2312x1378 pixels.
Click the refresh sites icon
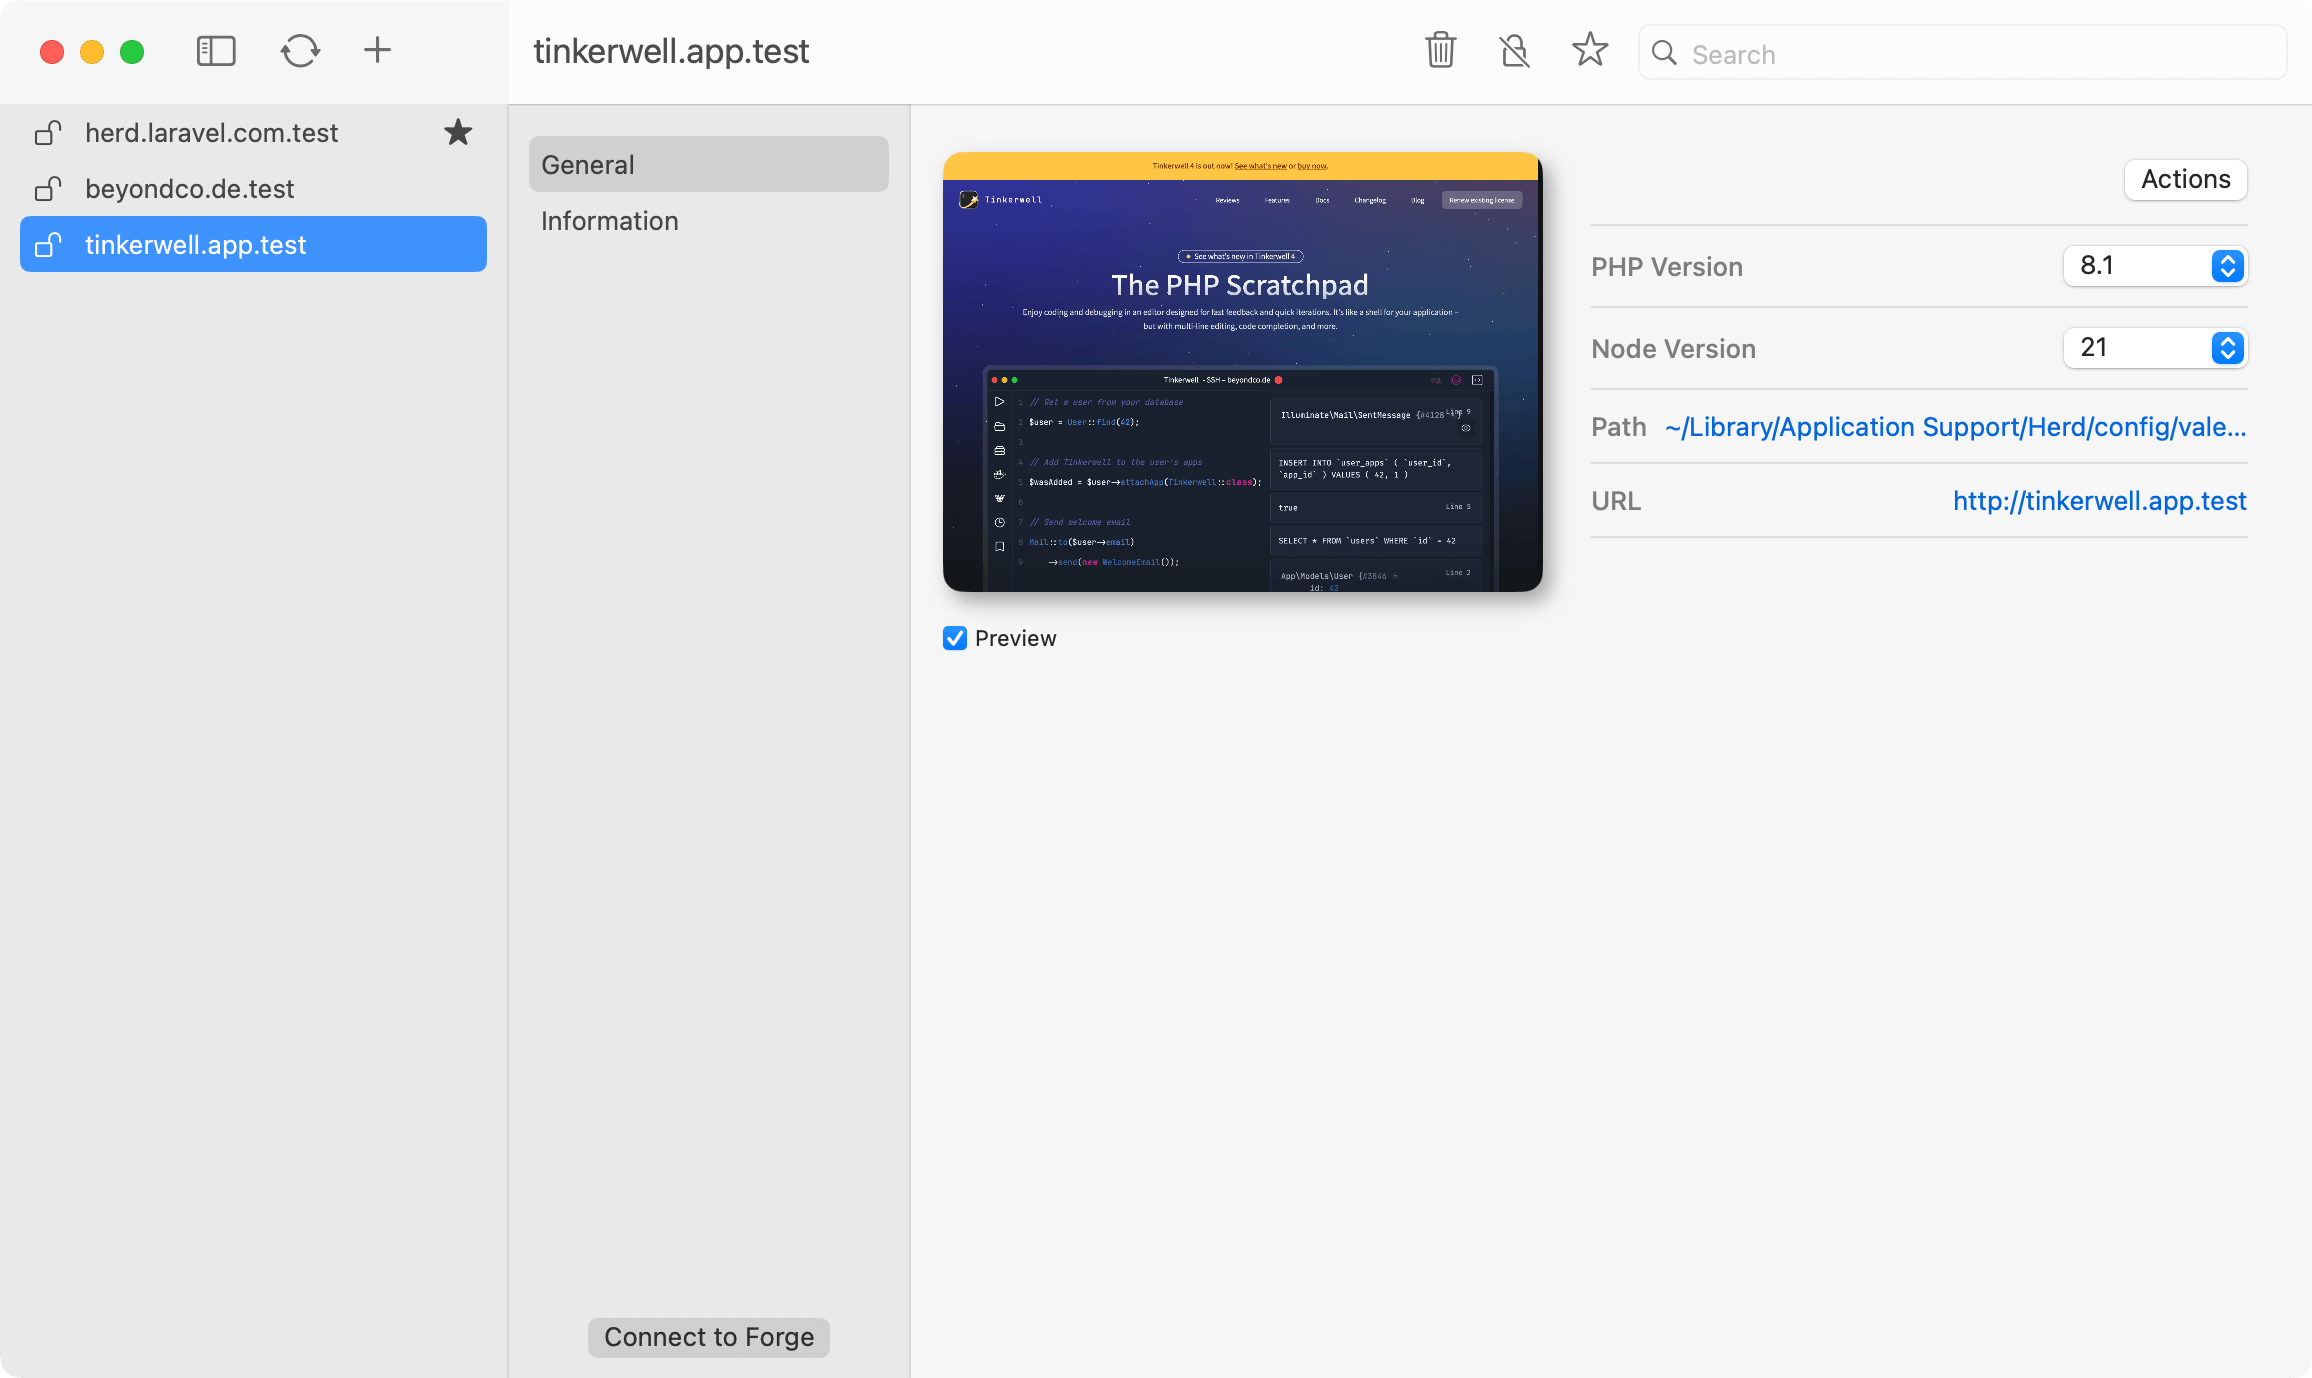[300, 51]
